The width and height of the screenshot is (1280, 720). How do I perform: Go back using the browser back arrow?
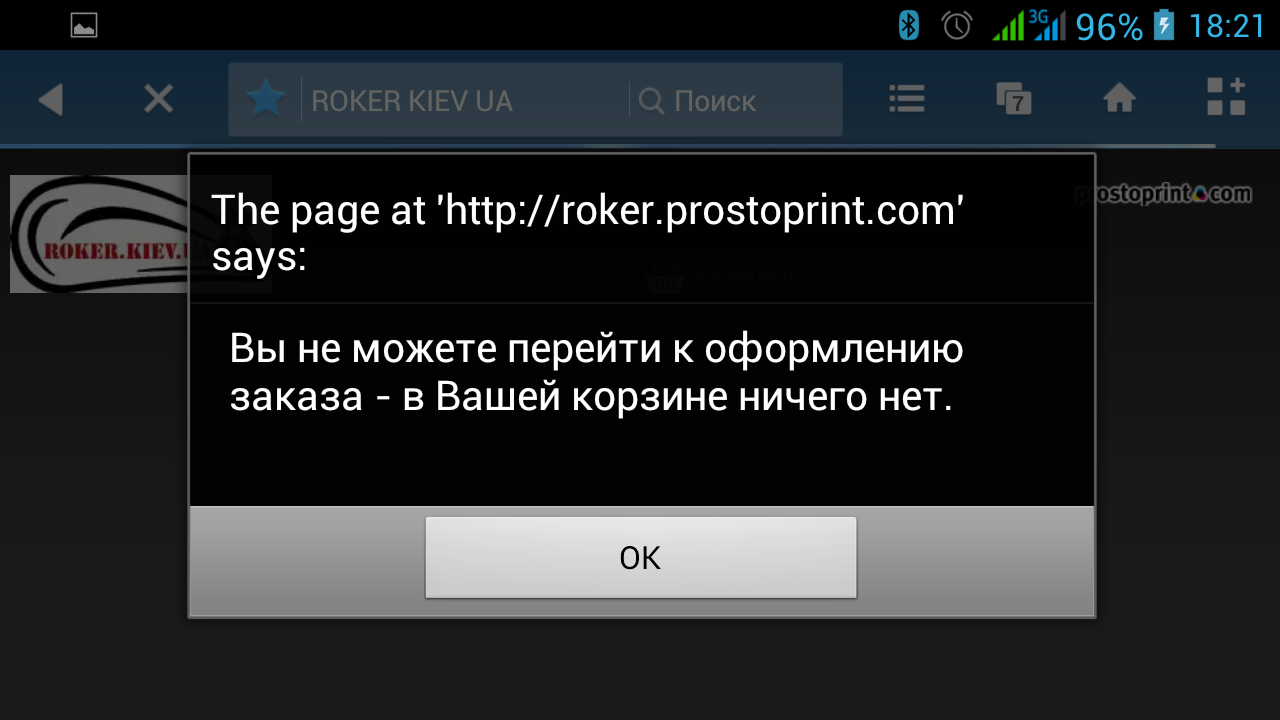pos(50,99)
